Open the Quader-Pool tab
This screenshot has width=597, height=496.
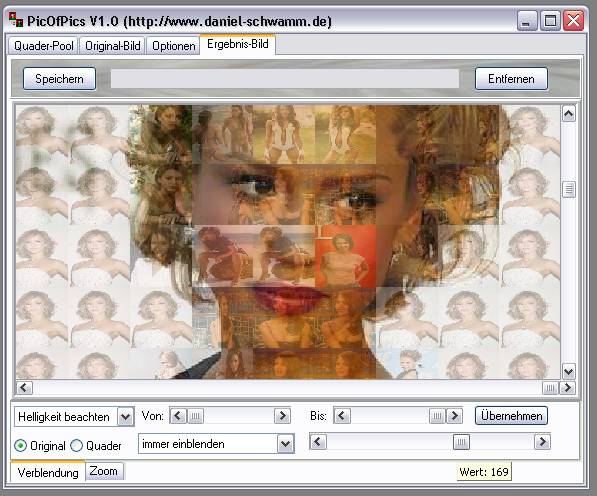[x=43, y=46]
